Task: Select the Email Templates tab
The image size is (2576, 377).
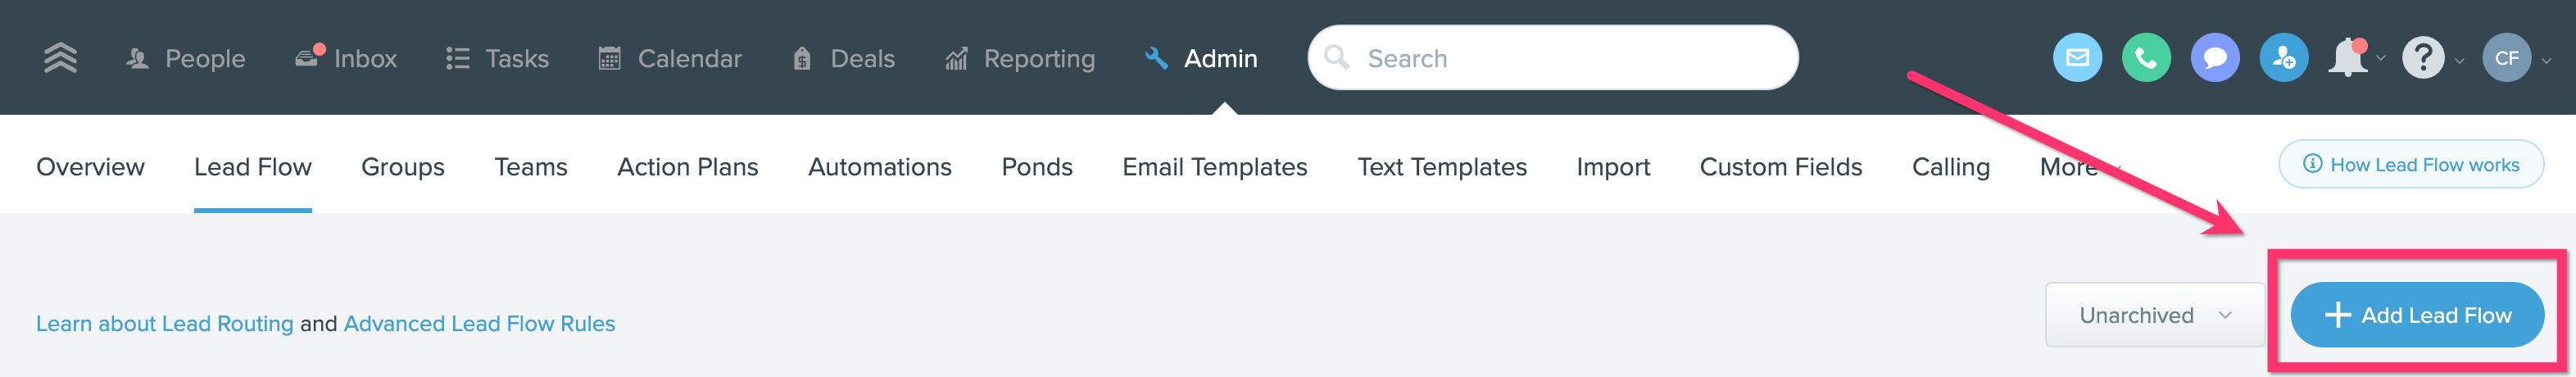Action: (x=1214, y=167)
